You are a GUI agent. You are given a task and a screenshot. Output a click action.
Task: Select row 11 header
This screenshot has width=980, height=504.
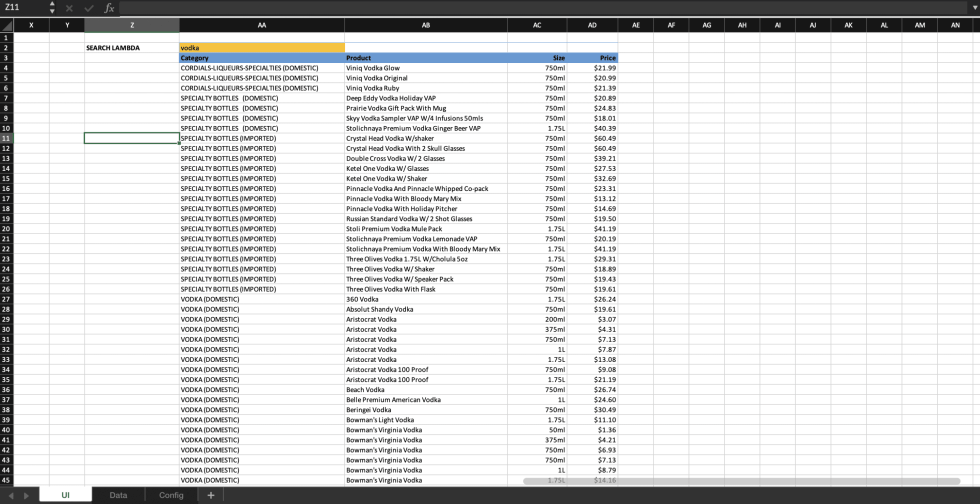coord(6,138)
